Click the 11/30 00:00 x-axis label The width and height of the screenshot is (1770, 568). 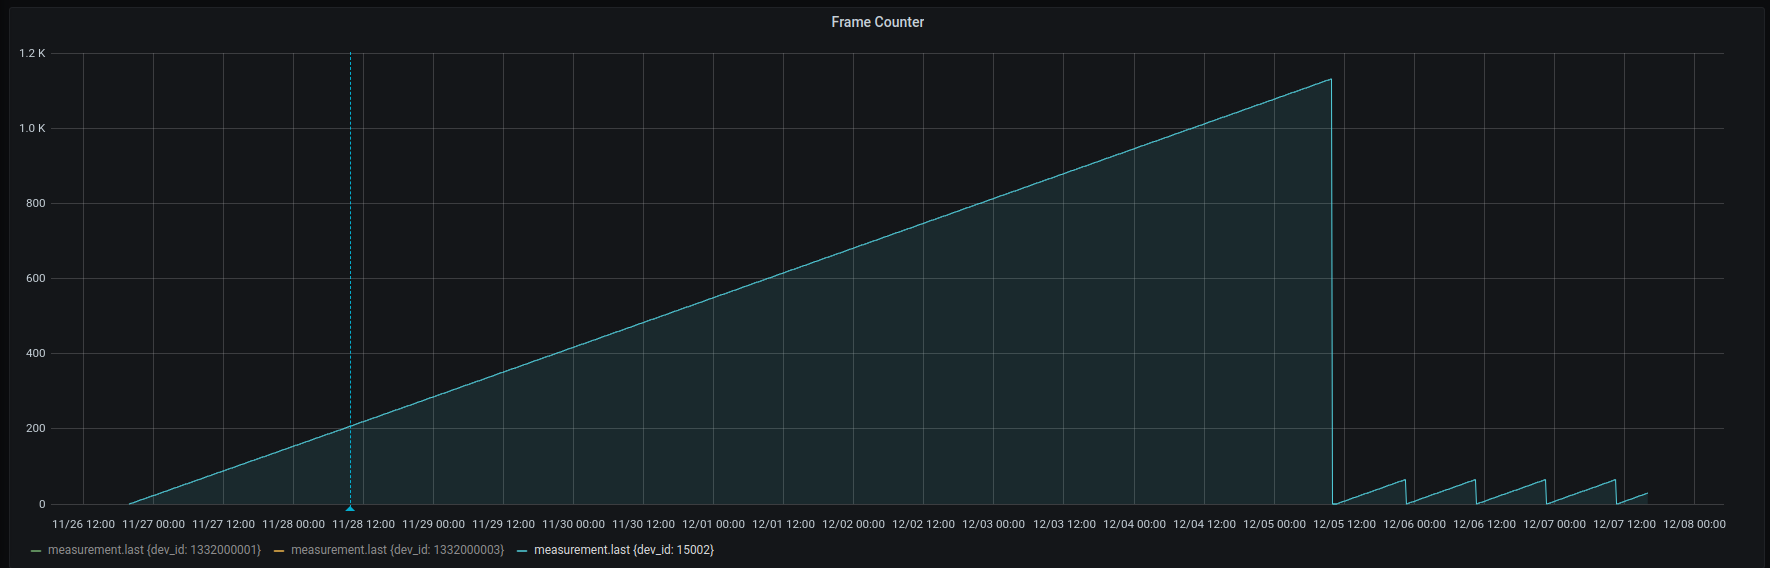tap(573, 524)
